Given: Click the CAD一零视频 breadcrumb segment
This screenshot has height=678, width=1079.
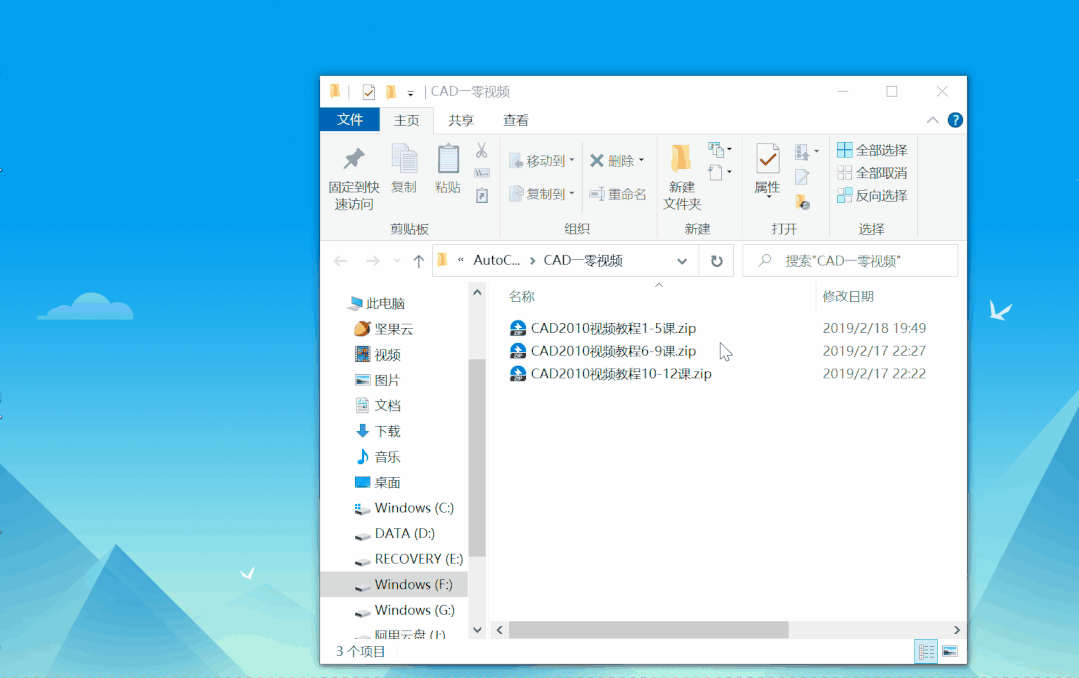Looking at the screenshot, I should (x=583, y=260).
